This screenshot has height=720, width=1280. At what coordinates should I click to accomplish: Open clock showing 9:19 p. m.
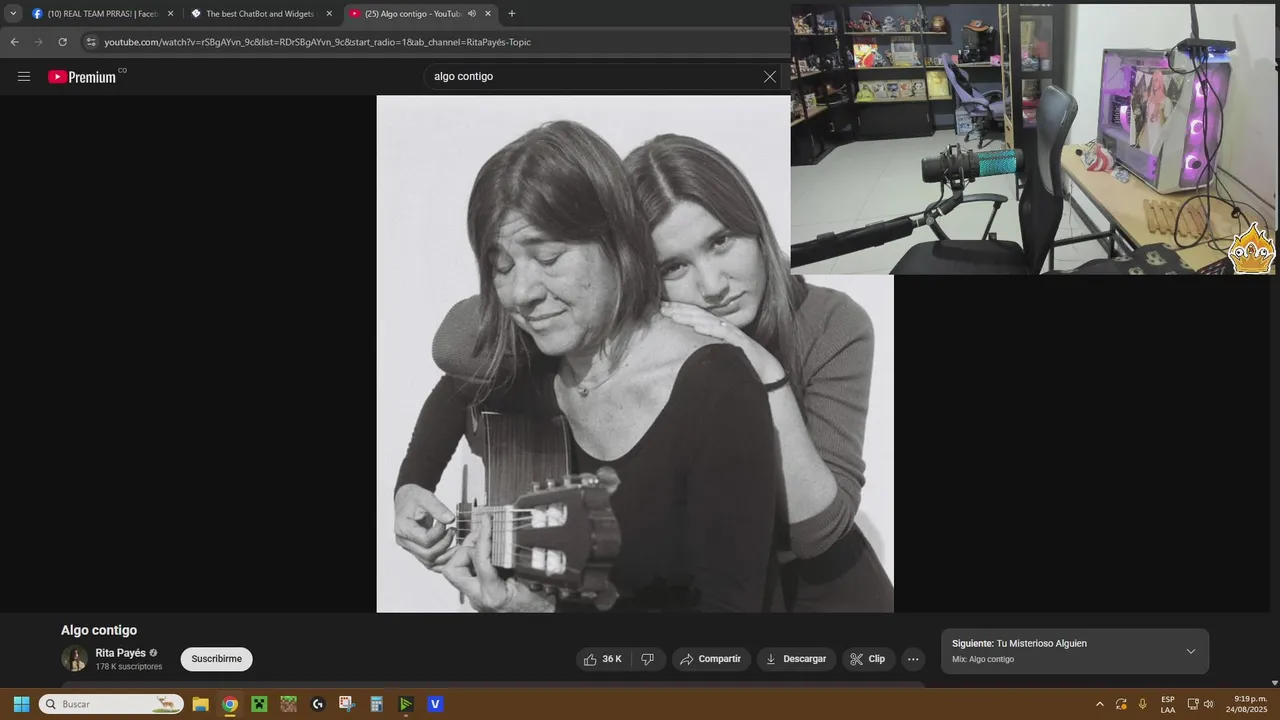[x=1245, y=704]
